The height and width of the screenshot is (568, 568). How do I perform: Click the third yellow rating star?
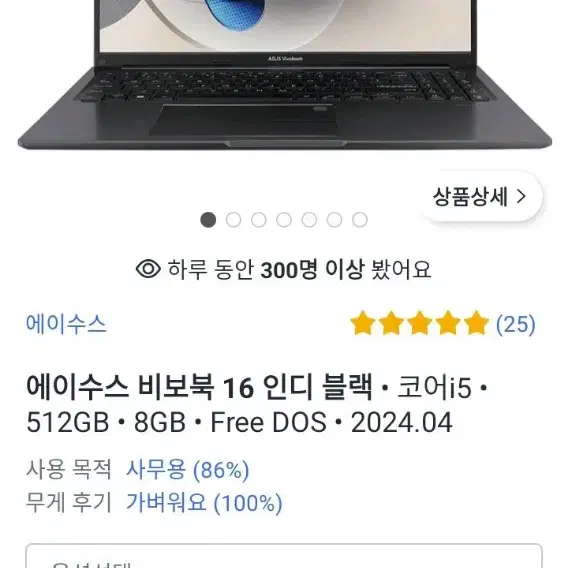point(419,323)
